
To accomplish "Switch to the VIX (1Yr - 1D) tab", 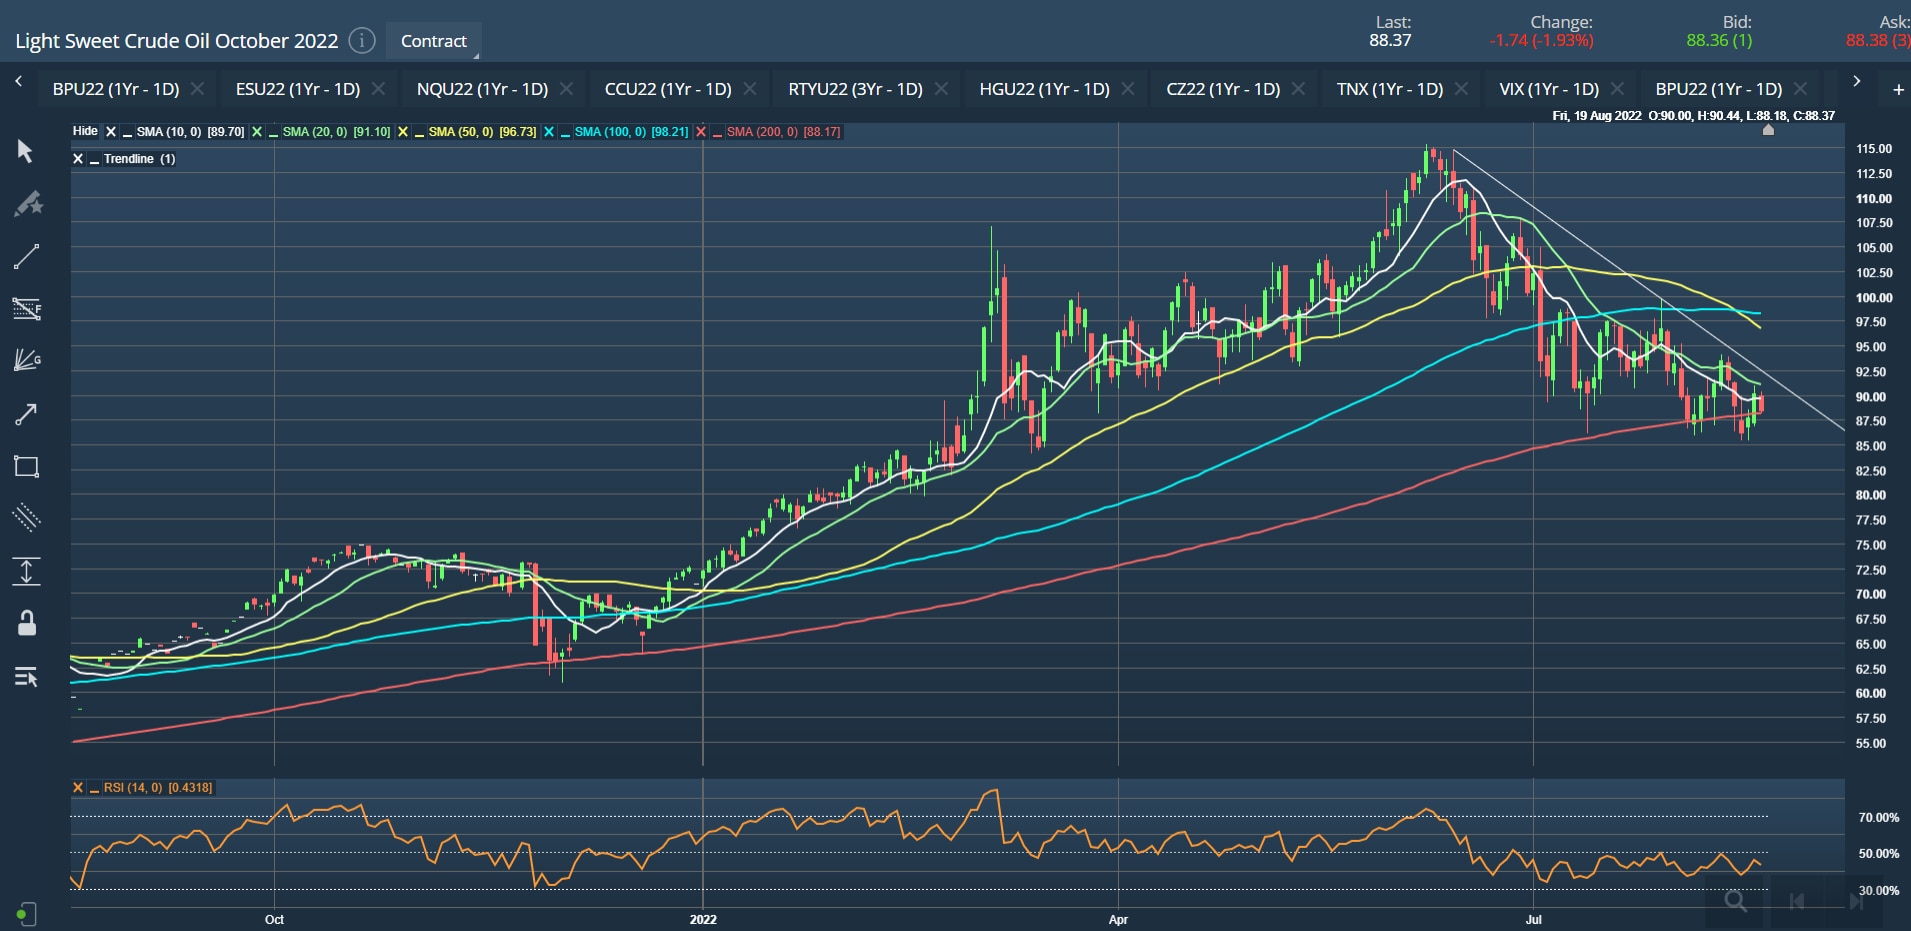I will (1549, 89).
